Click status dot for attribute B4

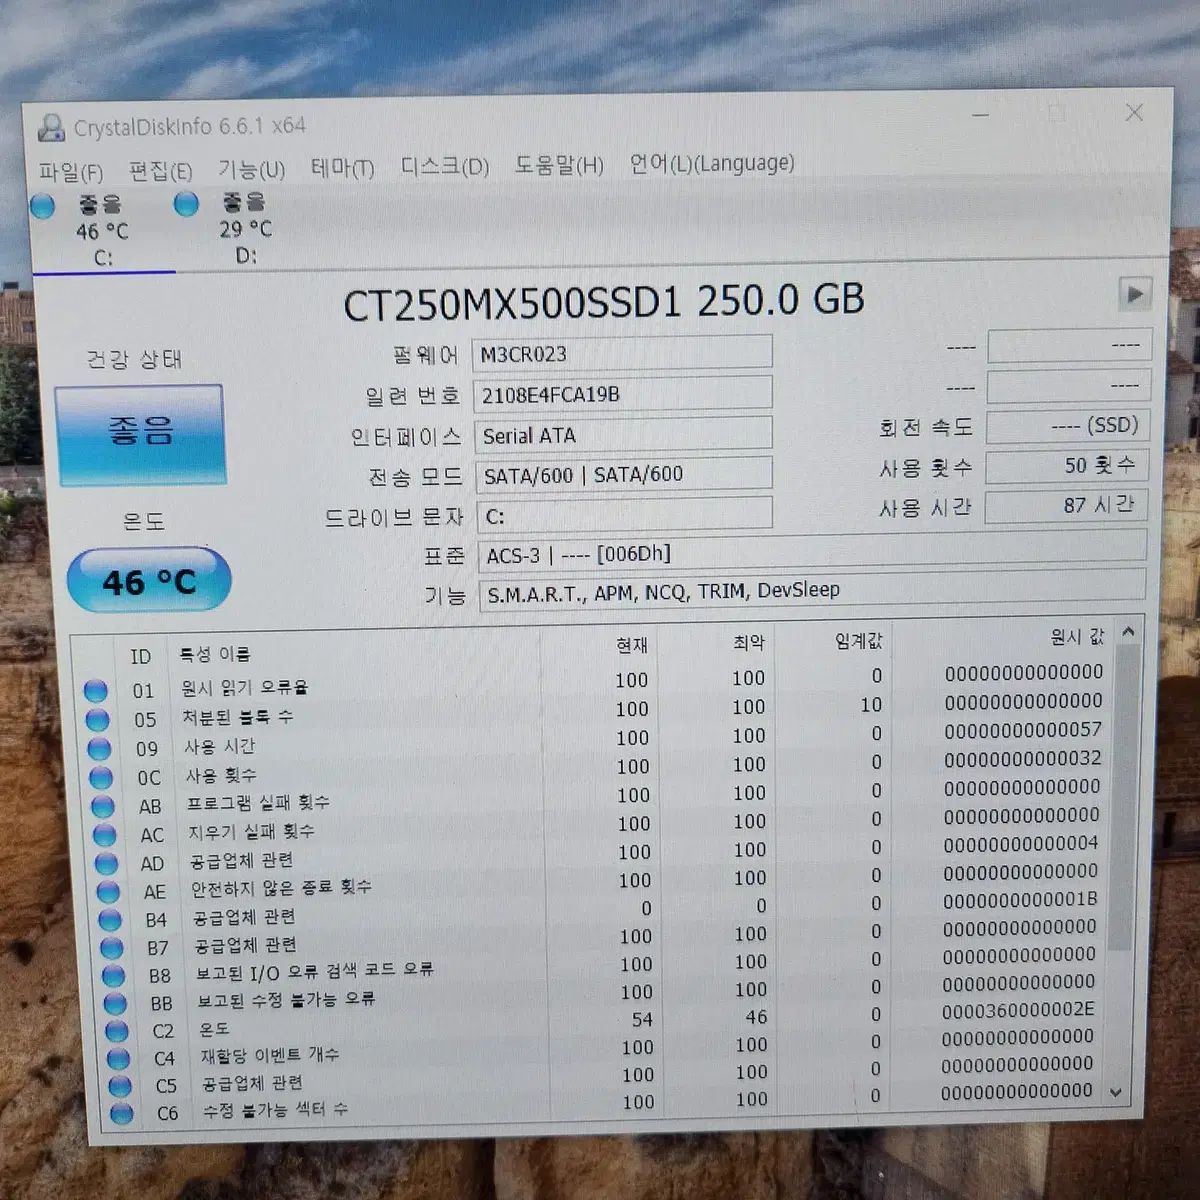110,919
